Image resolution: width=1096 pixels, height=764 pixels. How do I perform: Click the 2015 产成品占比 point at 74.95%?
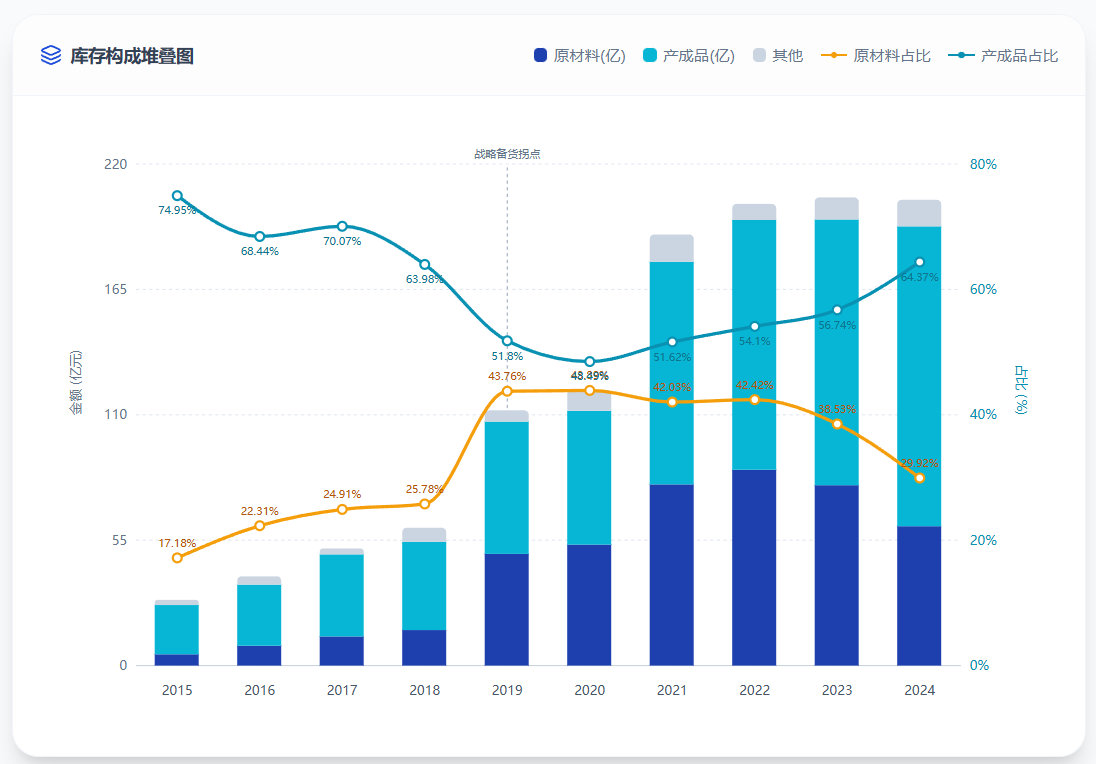pyautogui.click(x=177, y=196)
